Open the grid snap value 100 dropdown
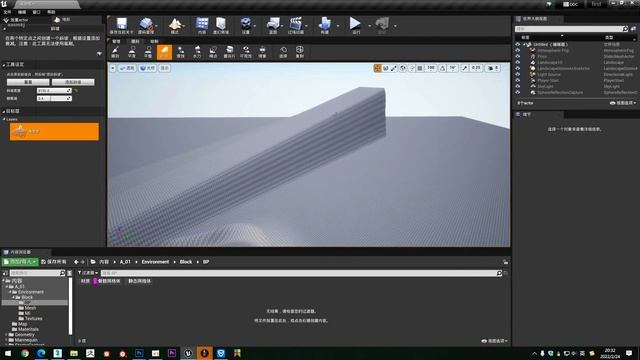The image size is (640, 360). 431,68
